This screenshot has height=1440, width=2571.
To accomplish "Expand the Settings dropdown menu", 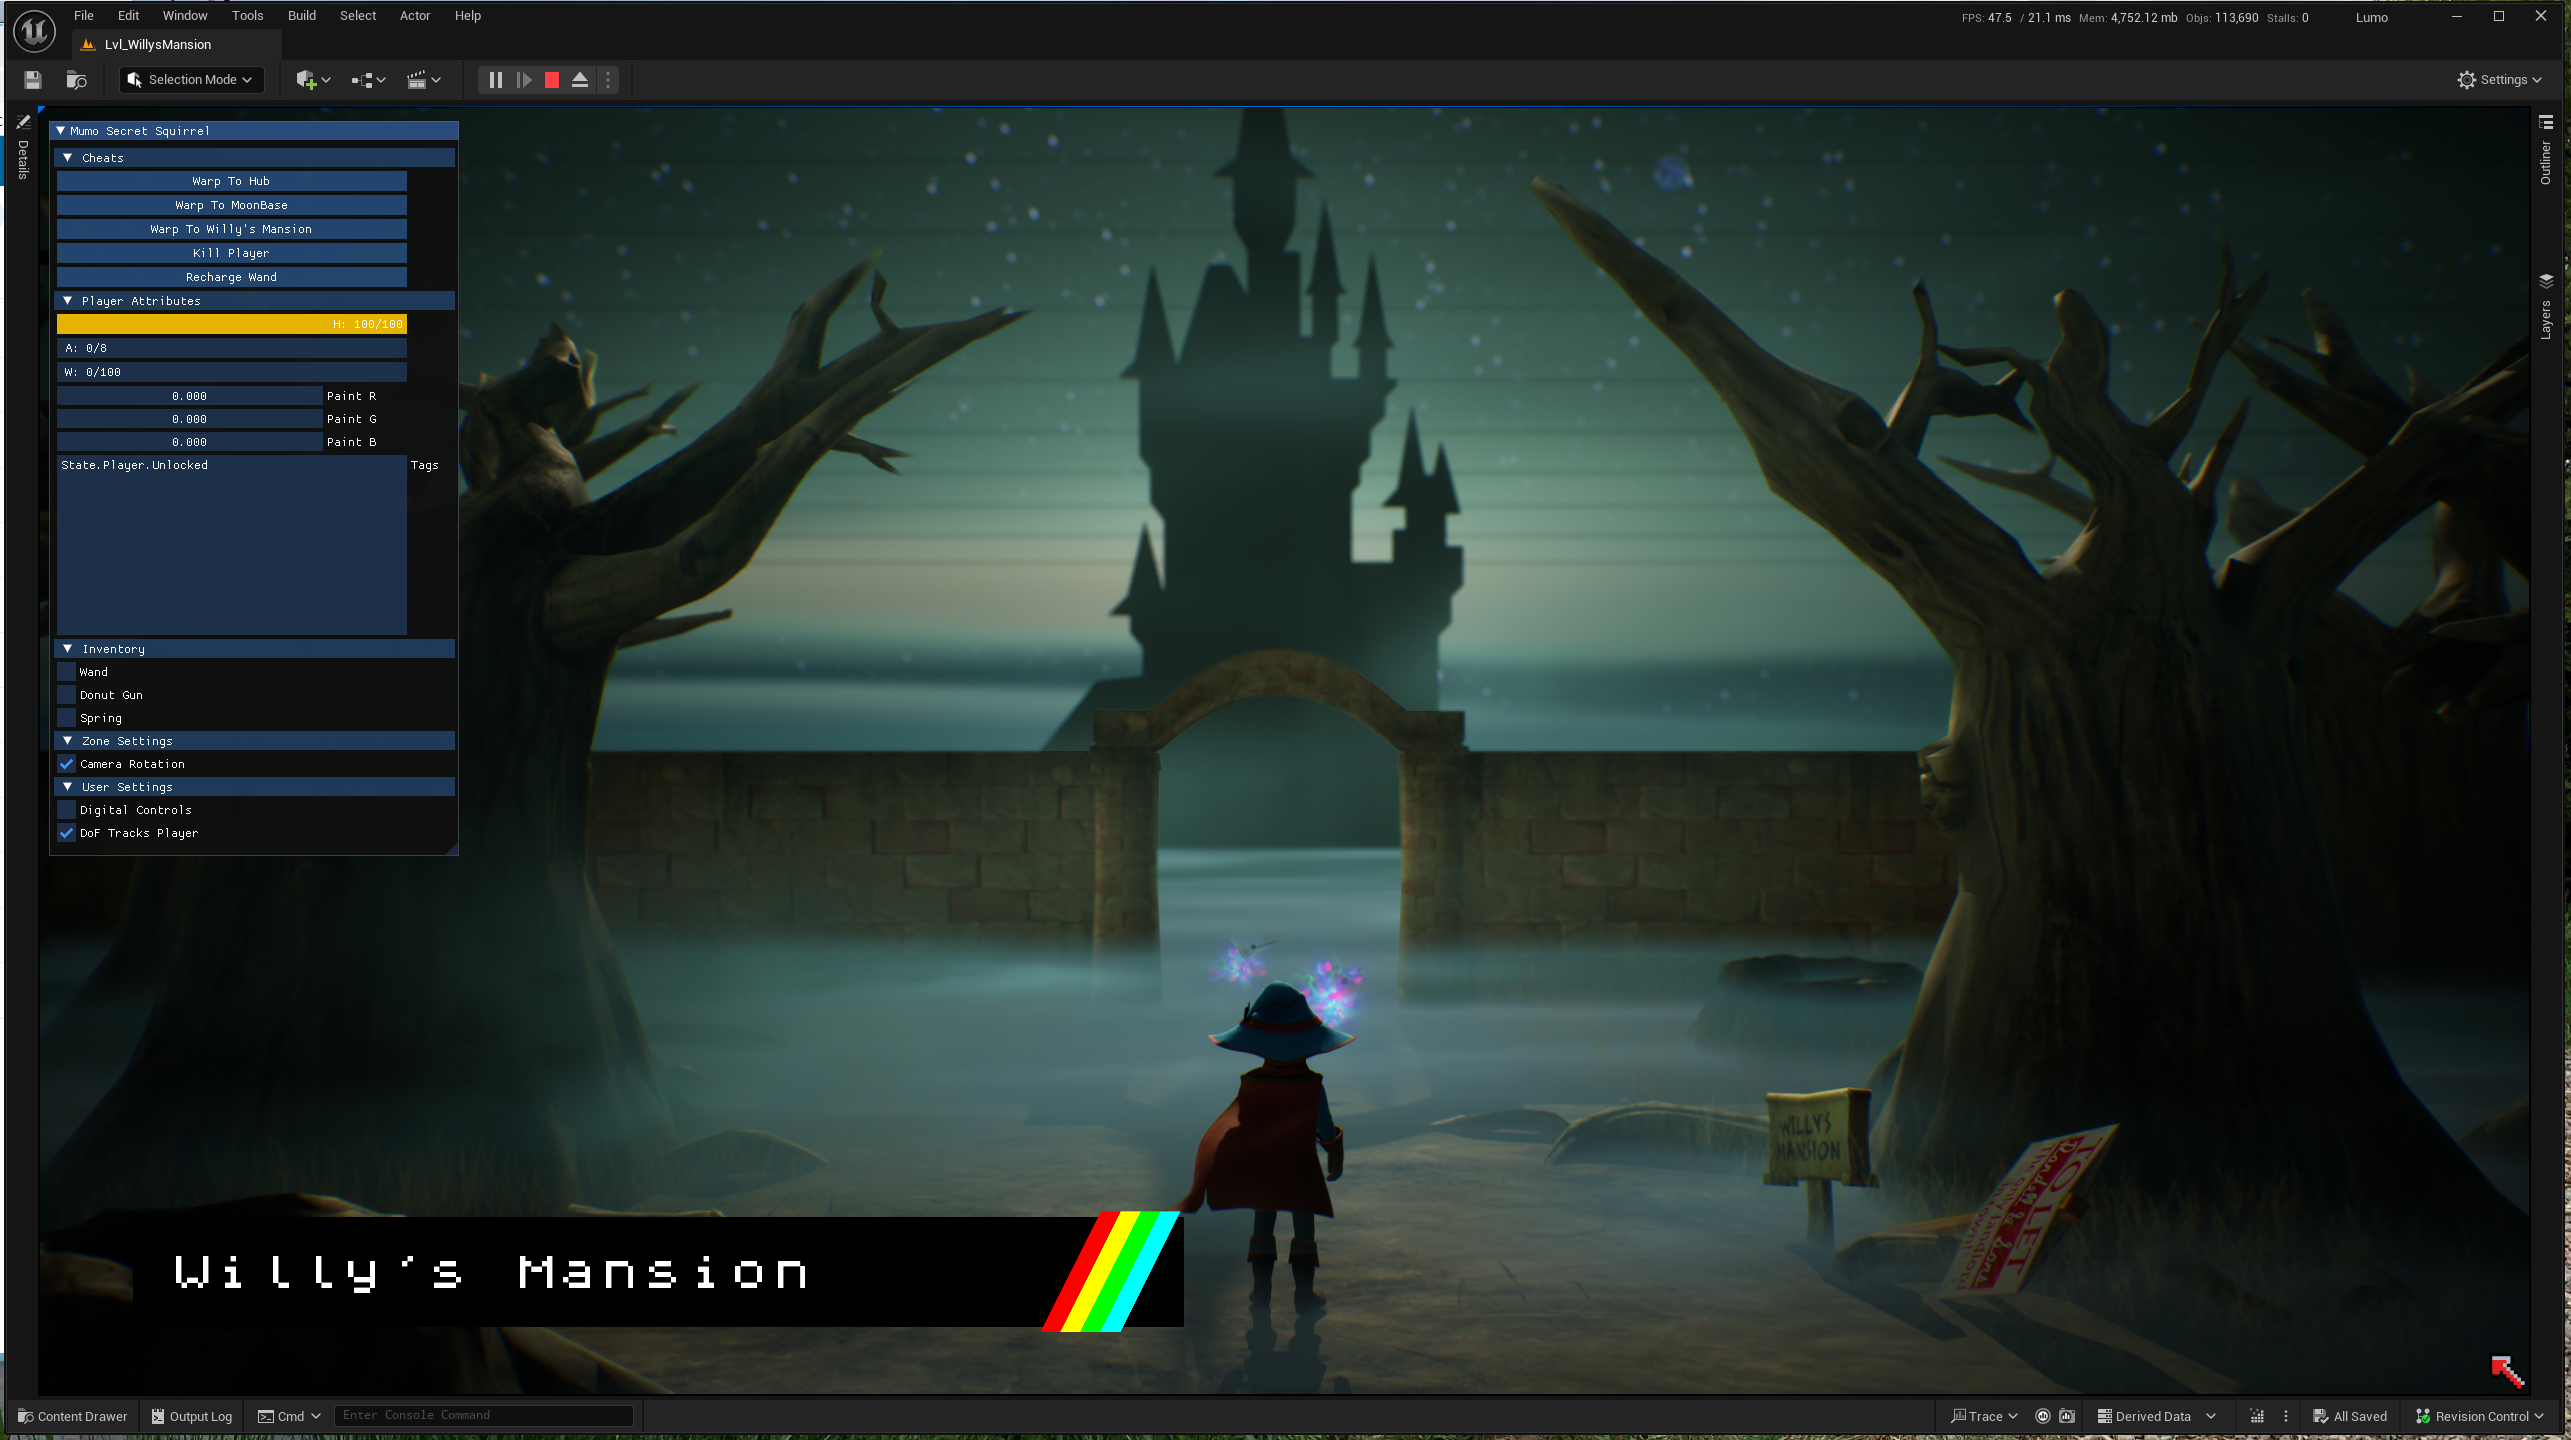I will coord(2499,80).
